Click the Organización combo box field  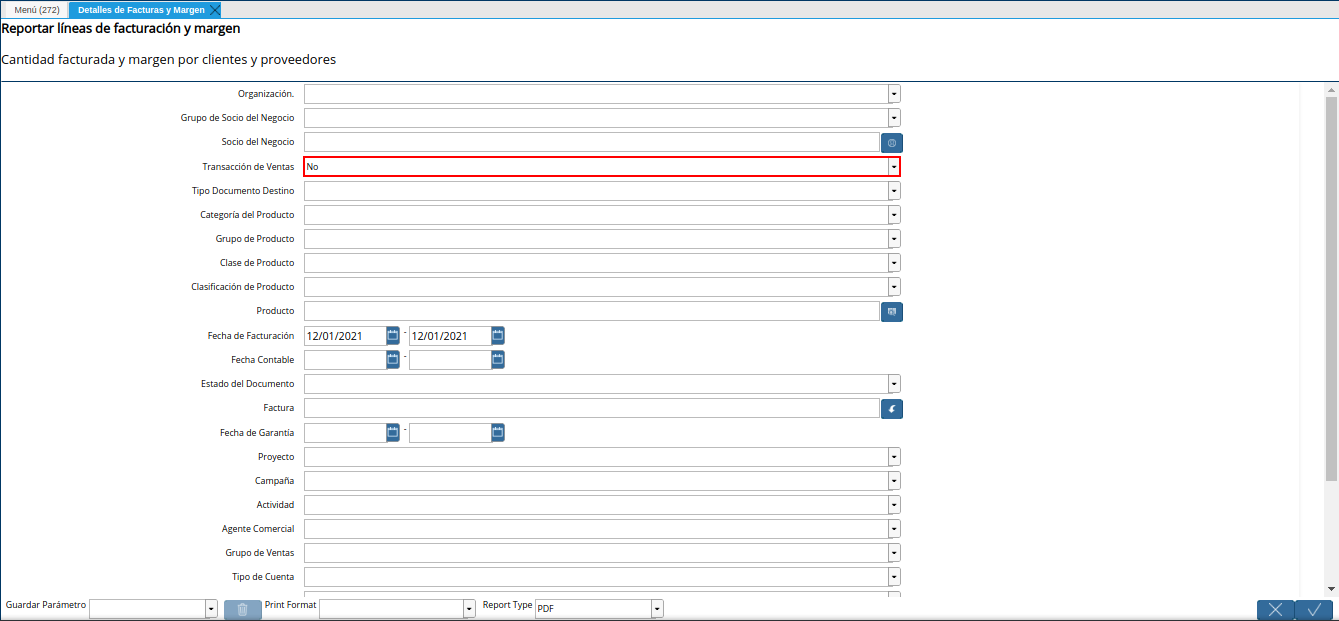(x=596, y=94)
